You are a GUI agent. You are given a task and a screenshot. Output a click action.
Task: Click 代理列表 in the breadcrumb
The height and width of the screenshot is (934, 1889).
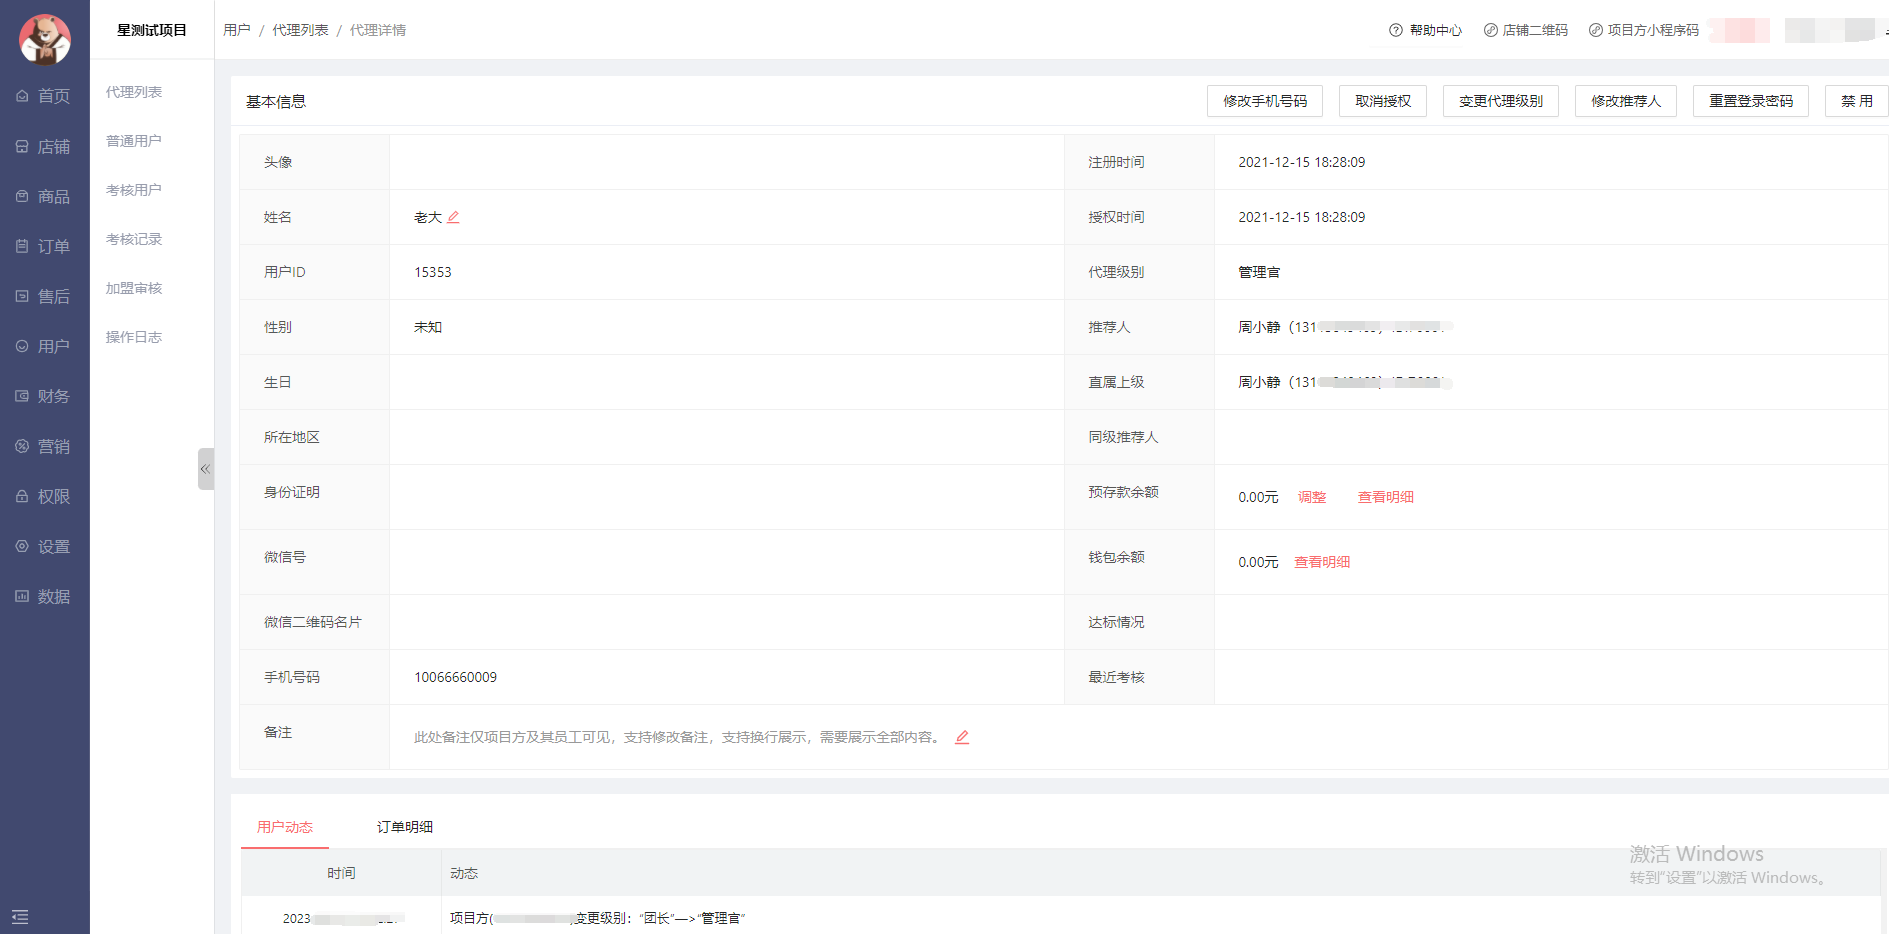tap(300, 30)
